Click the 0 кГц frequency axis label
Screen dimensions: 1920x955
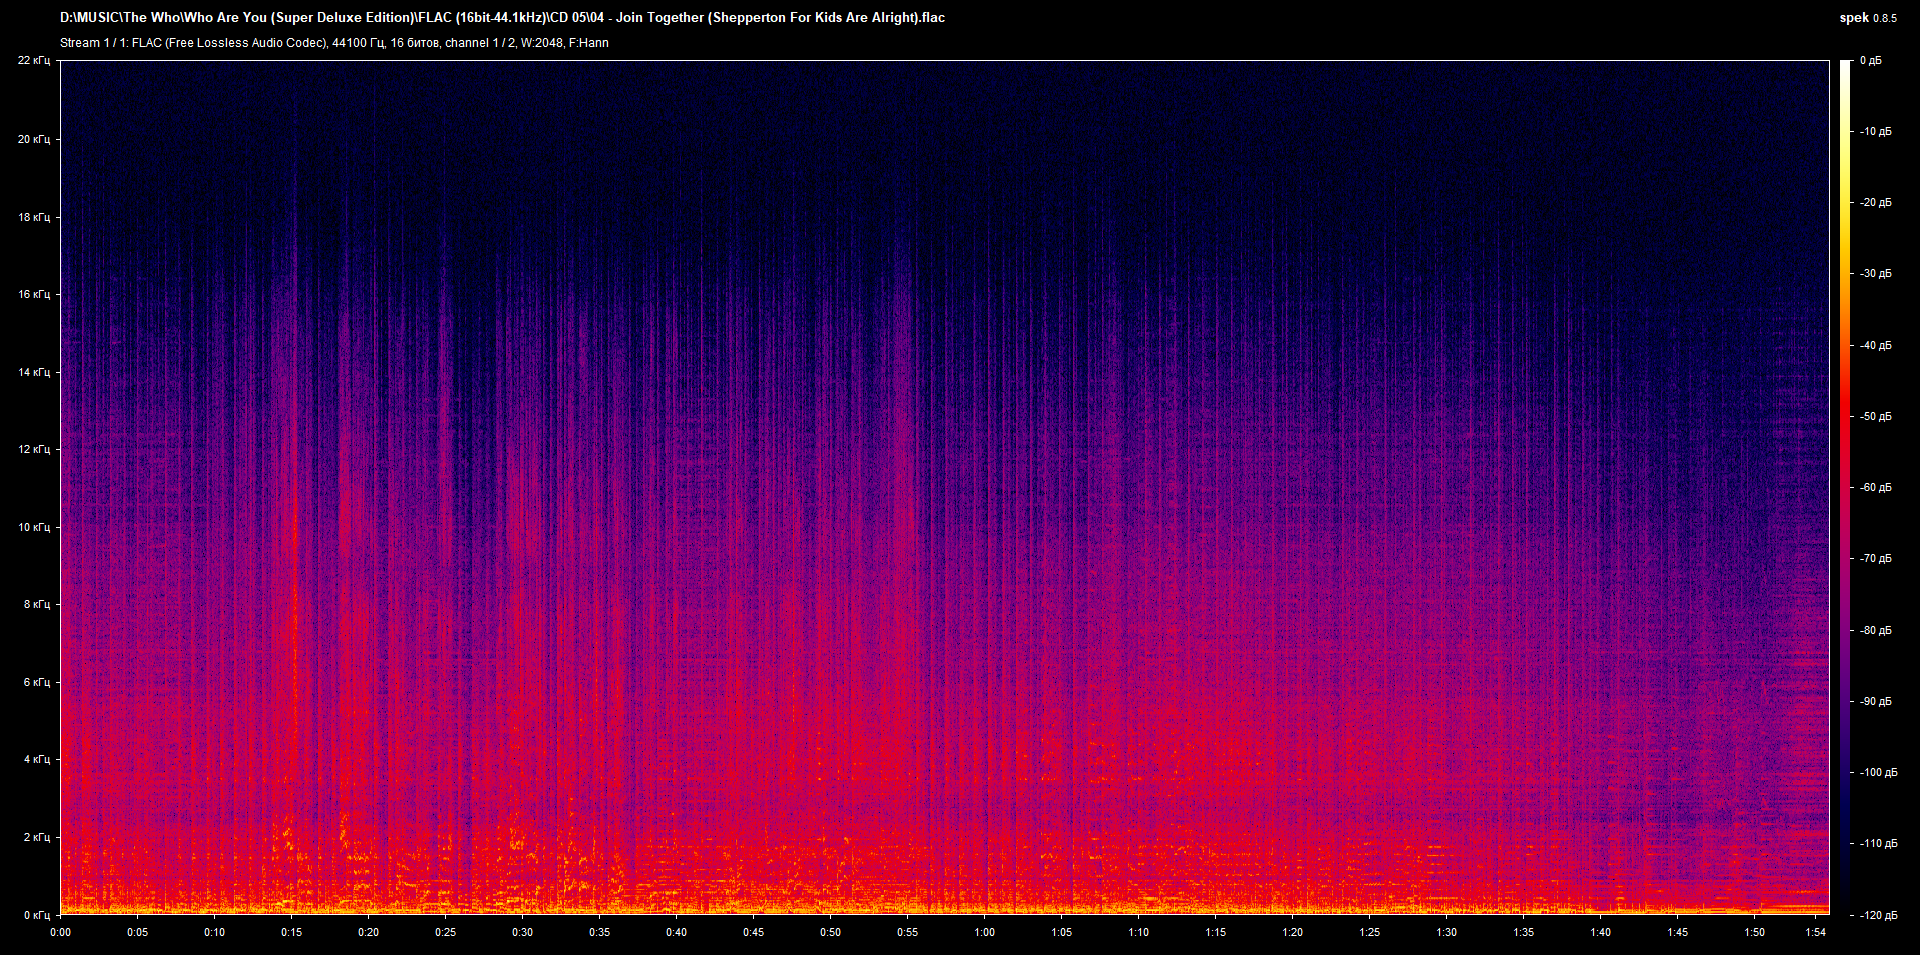(36, 915)
